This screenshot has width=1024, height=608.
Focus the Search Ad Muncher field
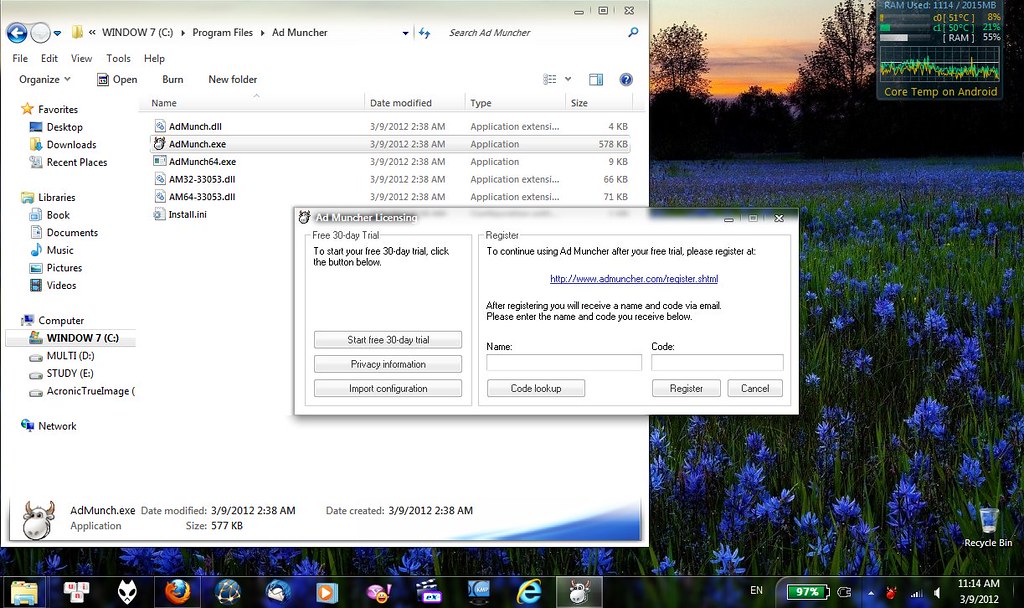tap(534, 33)
